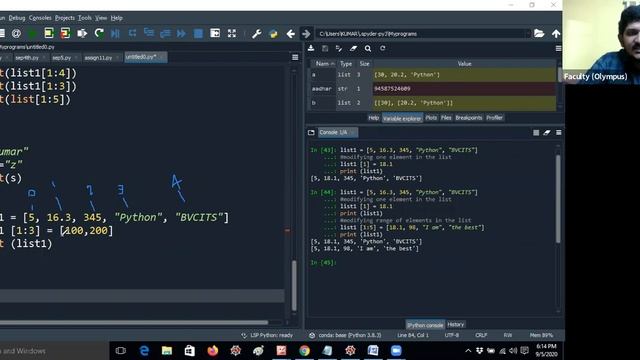Re-run the last script
The height and width of the screenshot is (360, 640).
click(x=99, y=33)
